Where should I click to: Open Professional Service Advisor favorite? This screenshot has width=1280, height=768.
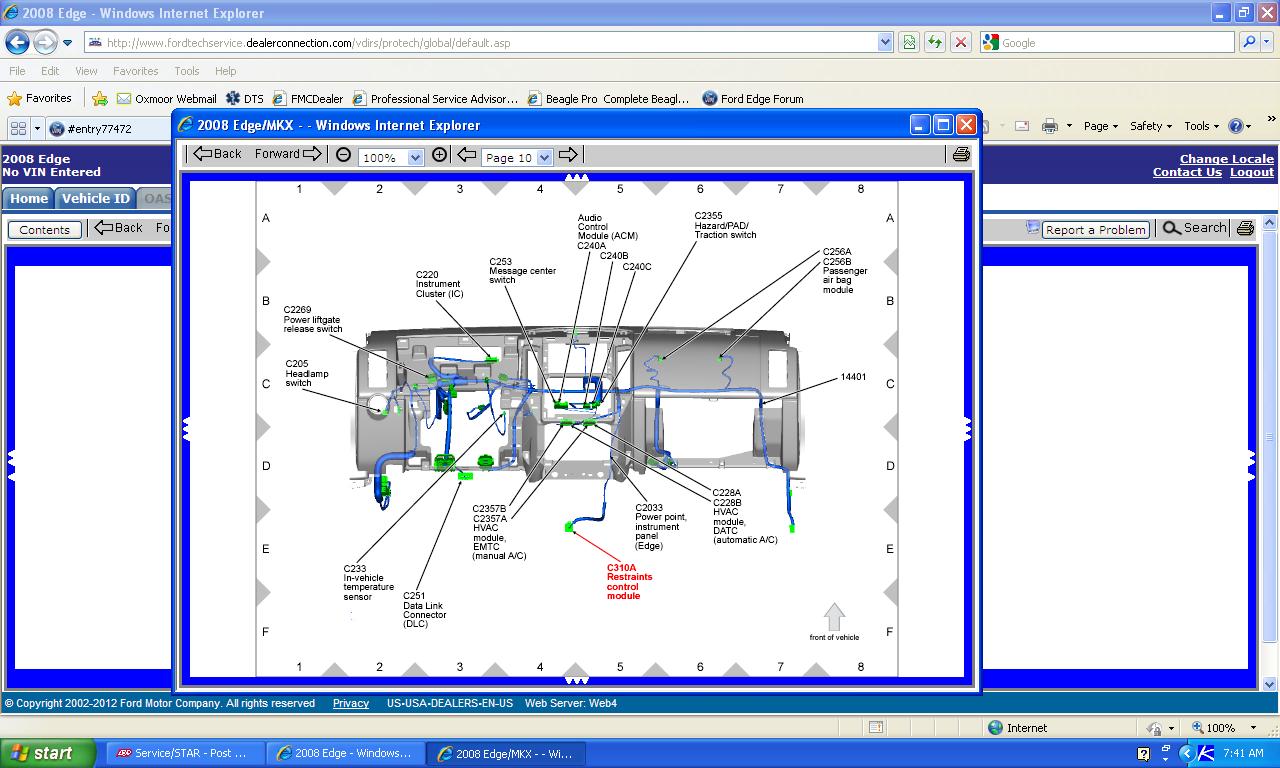435,98
